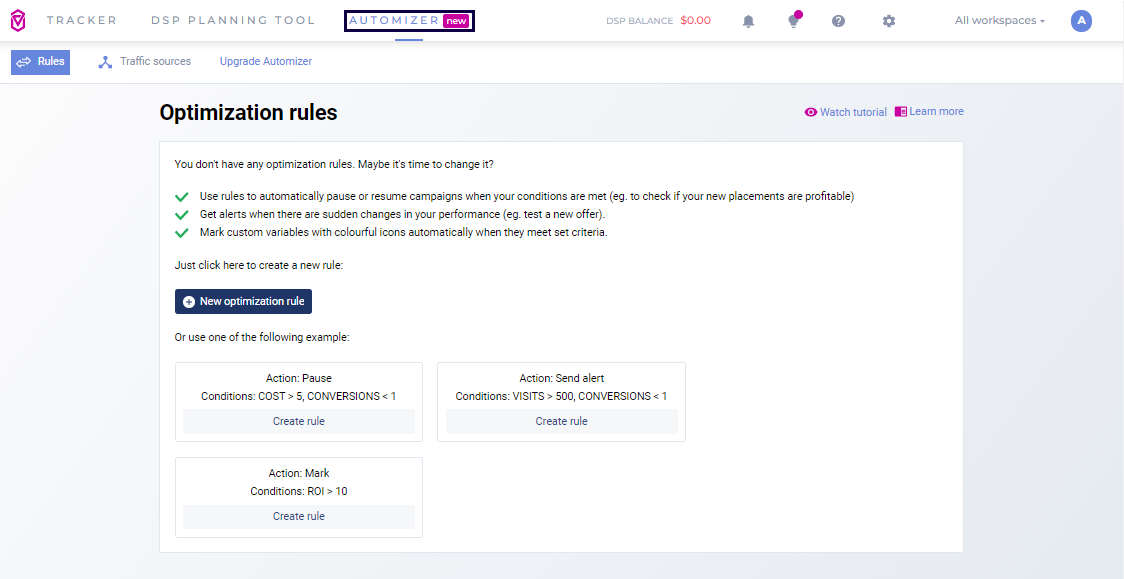Go to Traffic sources tab

tap(145, 62)
